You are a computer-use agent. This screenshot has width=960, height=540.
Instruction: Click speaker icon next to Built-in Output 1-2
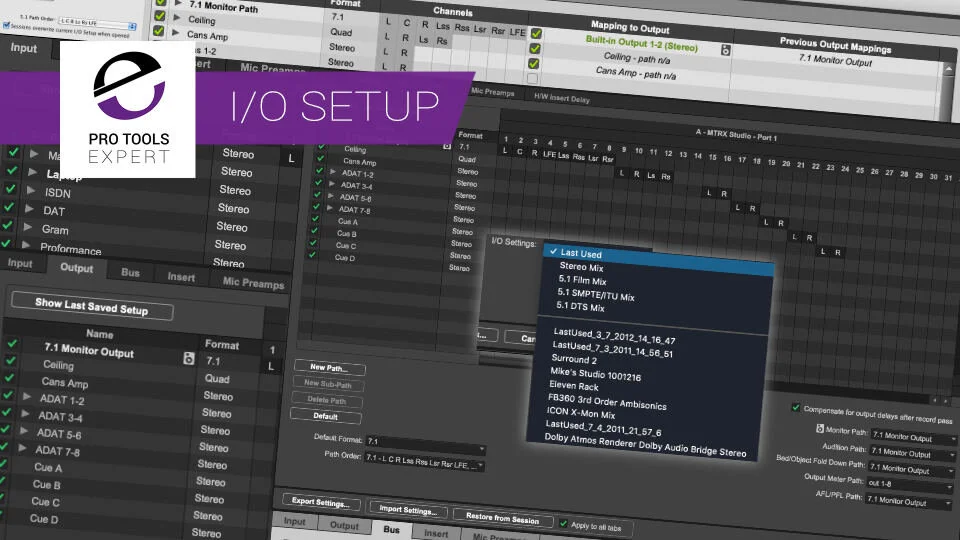(x=725, y=50)
